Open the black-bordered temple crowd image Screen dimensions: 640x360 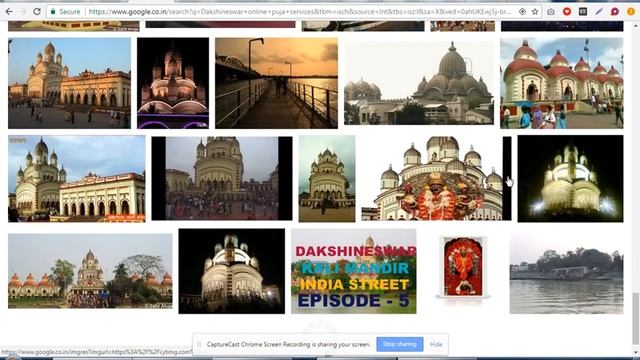[222, 178]
